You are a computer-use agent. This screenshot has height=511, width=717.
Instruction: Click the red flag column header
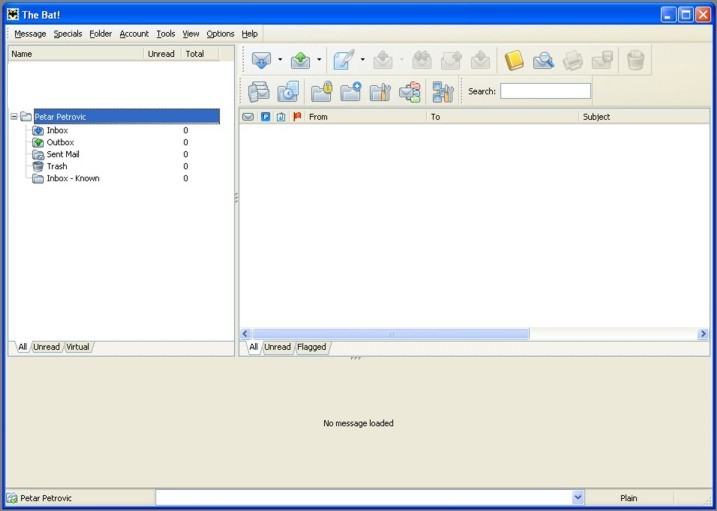pos(297,117)
